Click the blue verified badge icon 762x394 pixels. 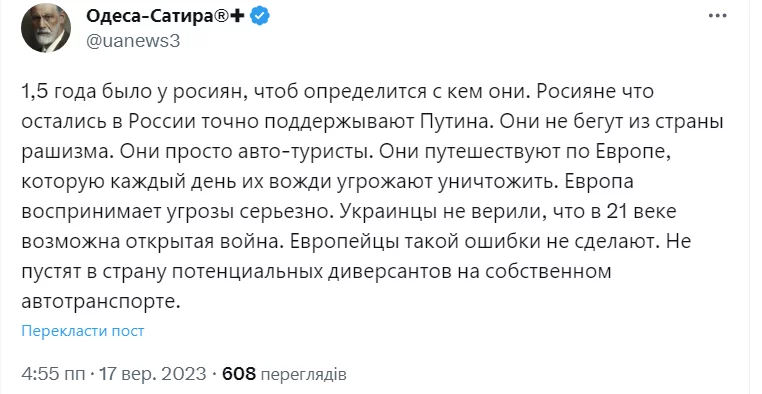(260, 17)
